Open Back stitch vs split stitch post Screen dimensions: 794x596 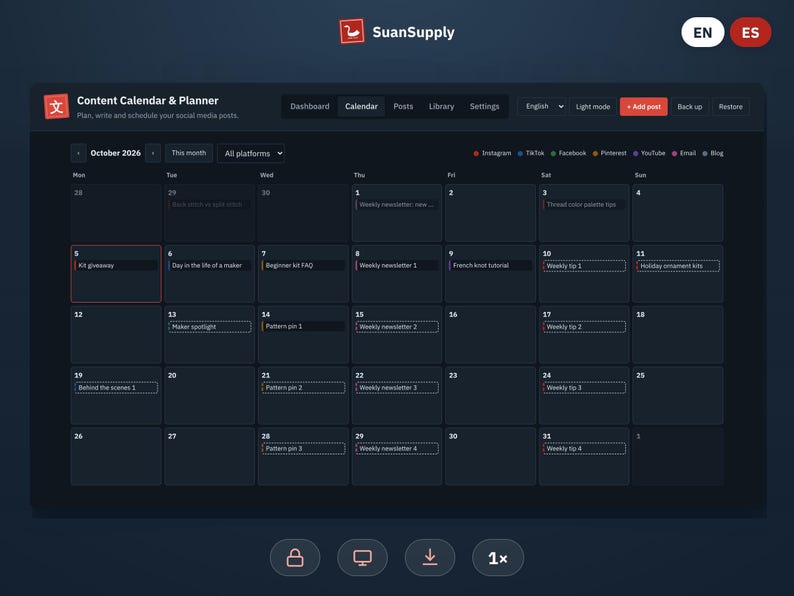[210, 205]
